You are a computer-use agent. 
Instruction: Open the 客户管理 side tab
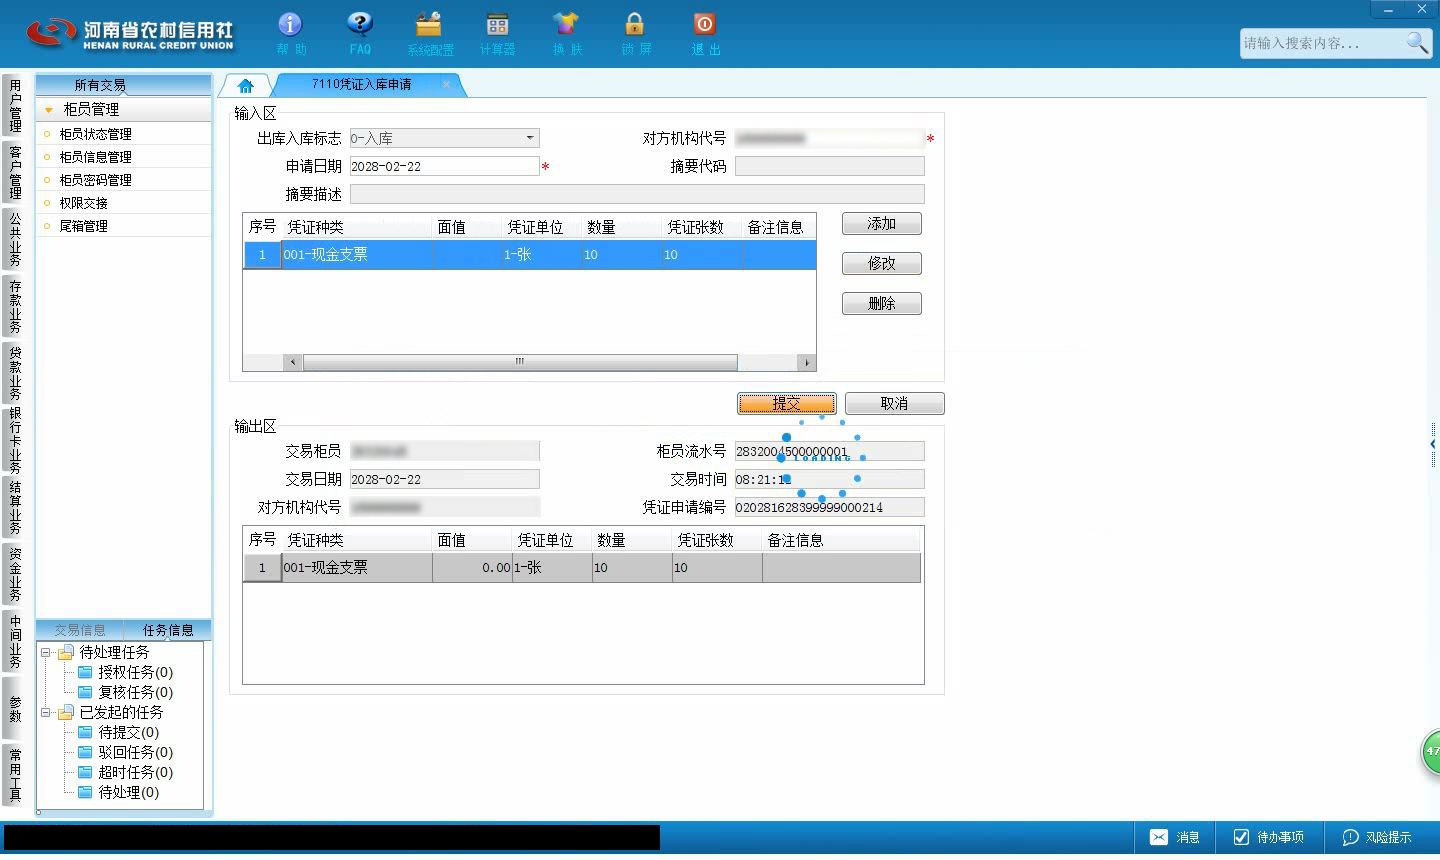click(15, 172)
